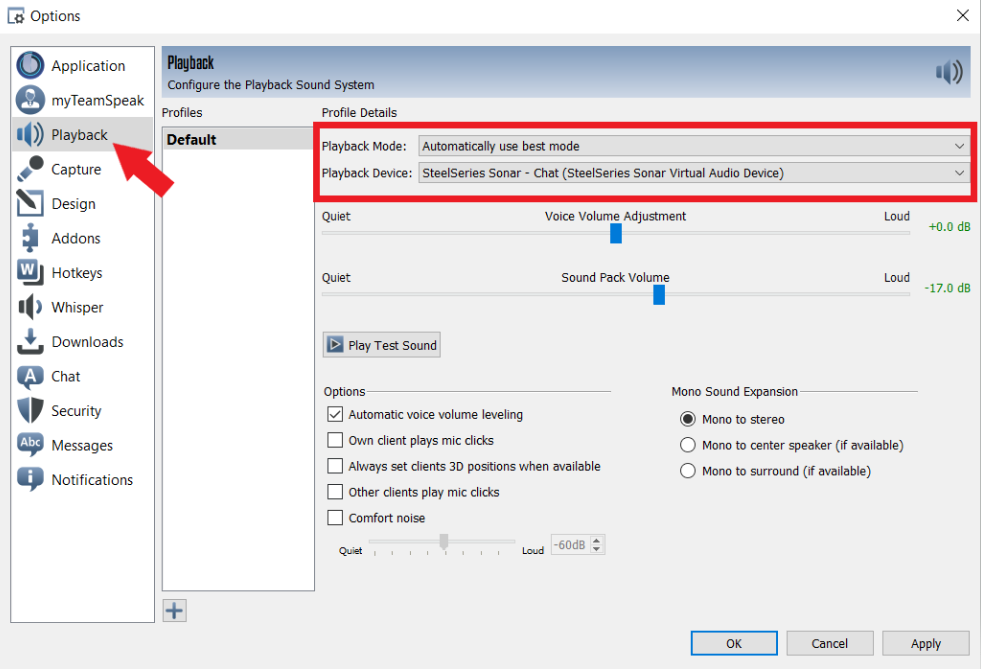
Task: Confirm settings with OK button
Action: click(734, 643)
